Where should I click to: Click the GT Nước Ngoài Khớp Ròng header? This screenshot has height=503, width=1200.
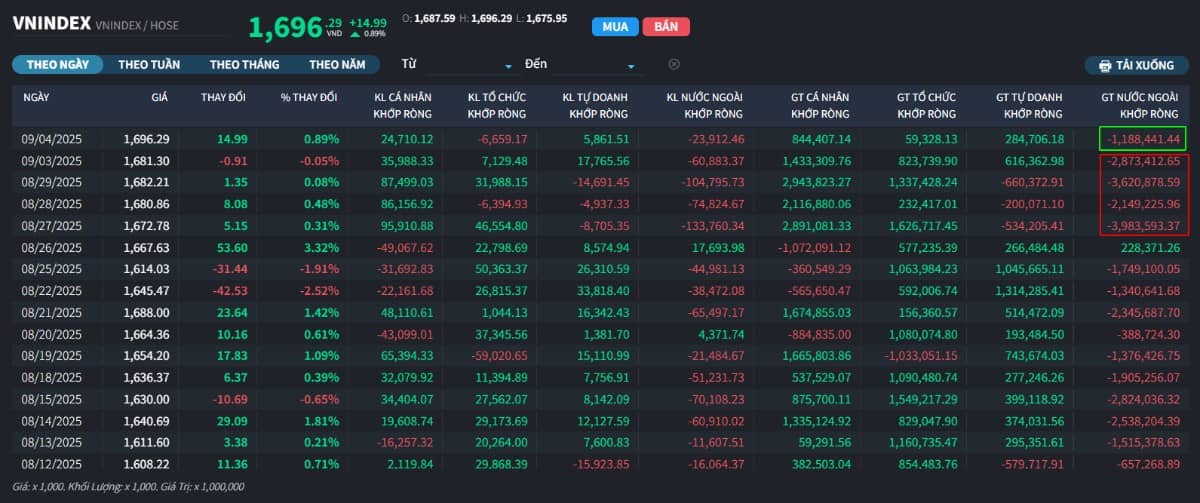(x=1140, y=105)
